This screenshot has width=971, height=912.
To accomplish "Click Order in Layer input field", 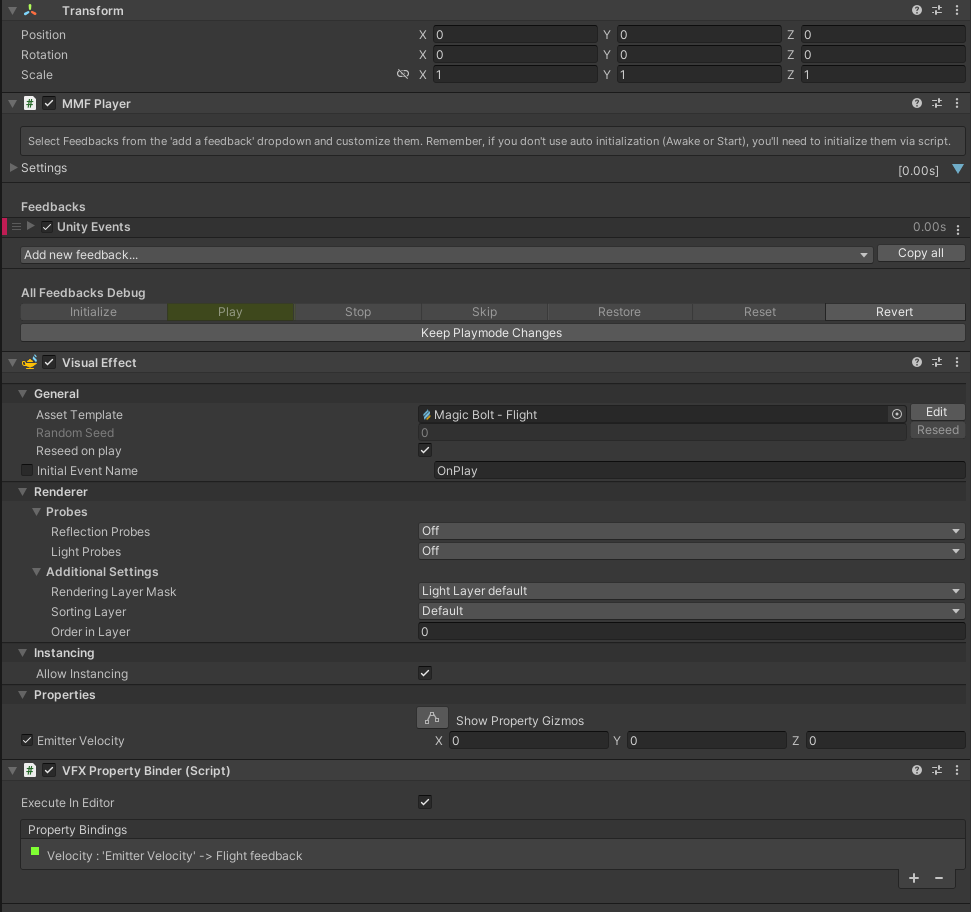I will [691, 632].
